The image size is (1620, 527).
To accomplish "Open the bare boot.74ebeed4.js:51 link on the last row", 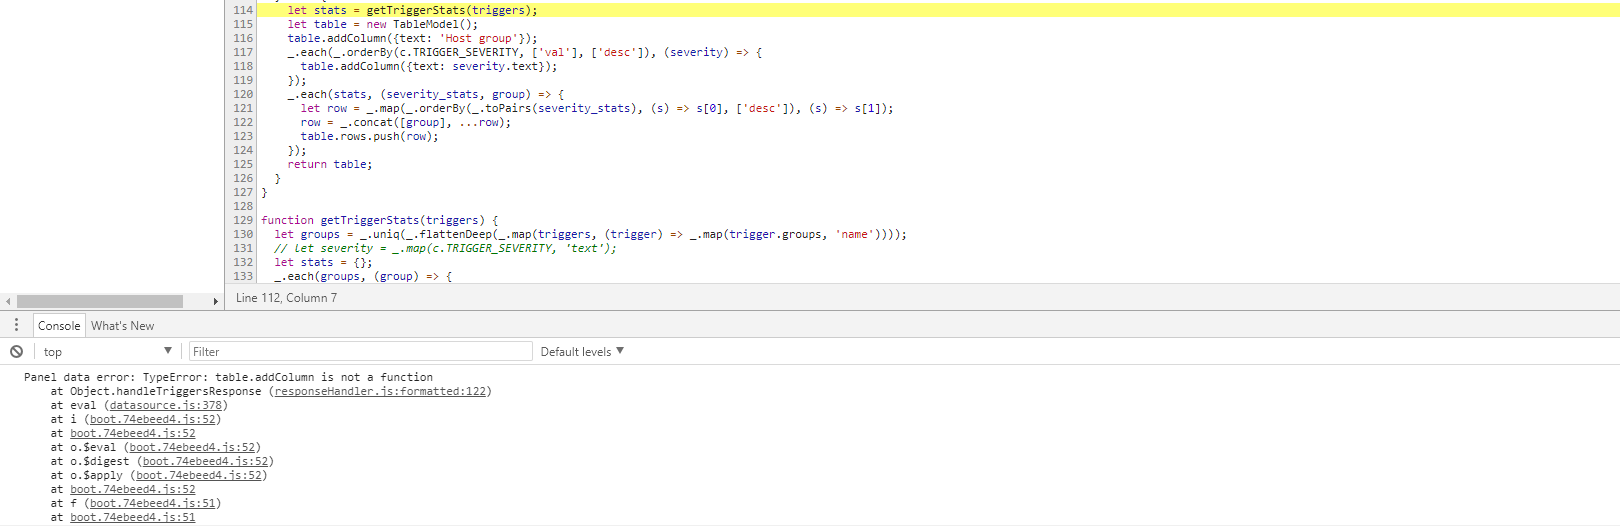I will (x=133, y=517).
